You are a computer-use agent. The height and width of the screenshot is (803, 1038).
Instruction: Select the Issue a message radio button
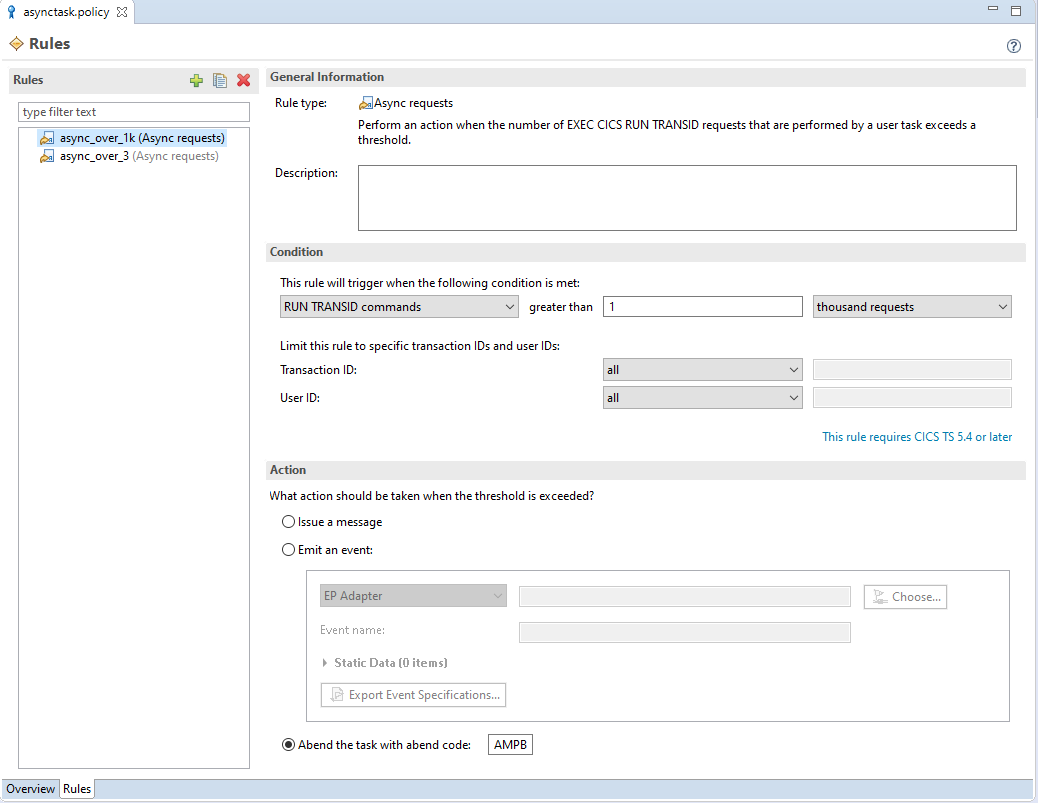[x=288, y=521]
